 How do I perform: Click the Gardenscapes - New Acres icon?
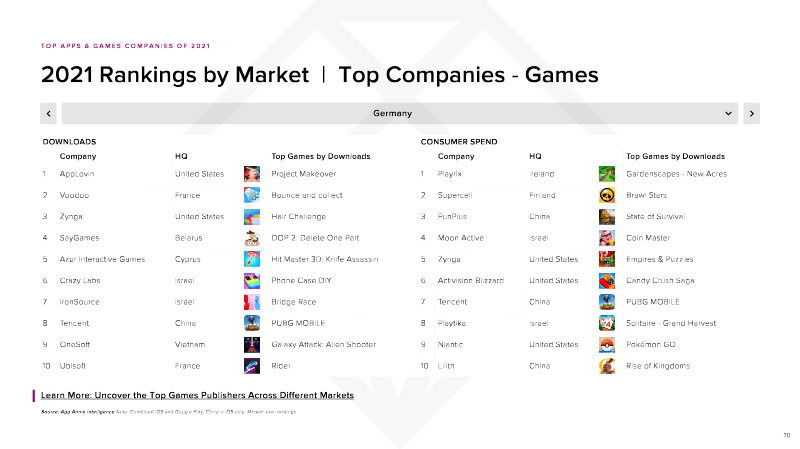[x=607, y=174]
